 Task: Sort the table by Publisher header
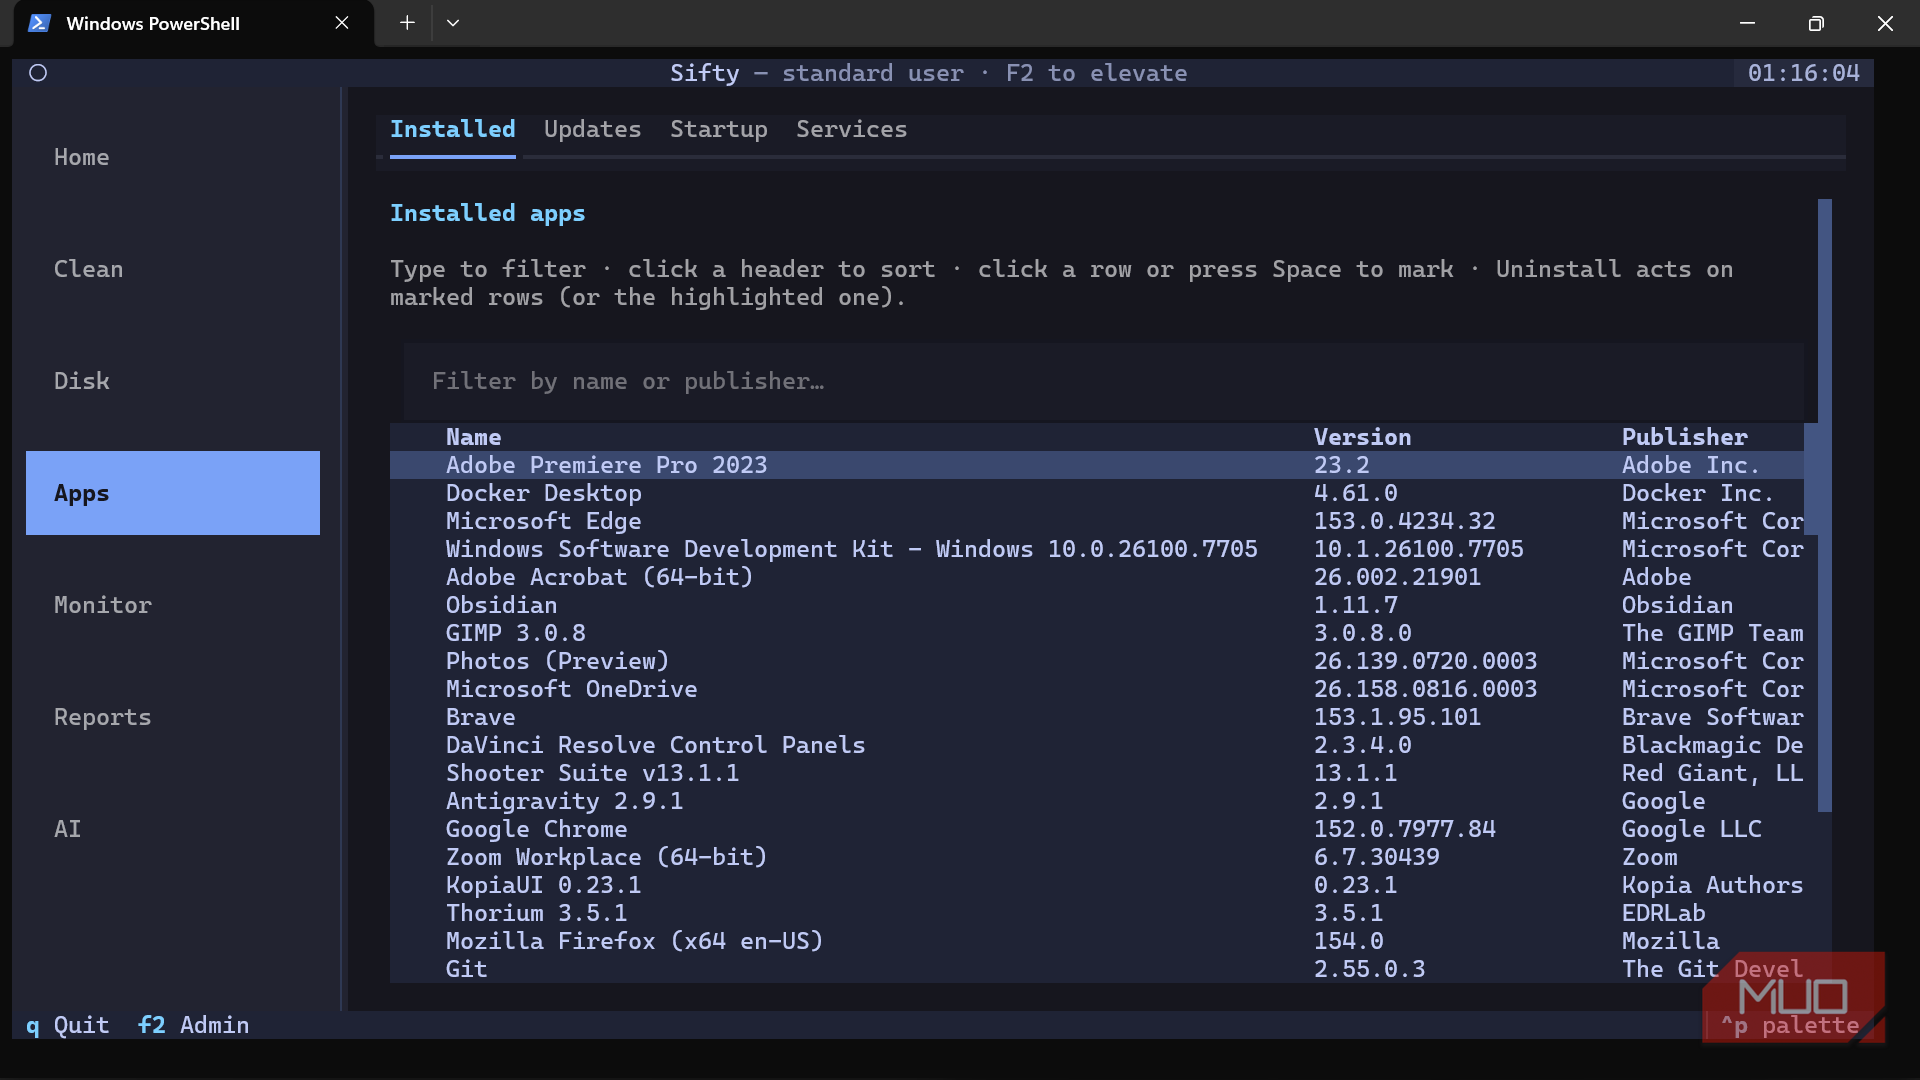(x=1684, y=437)
